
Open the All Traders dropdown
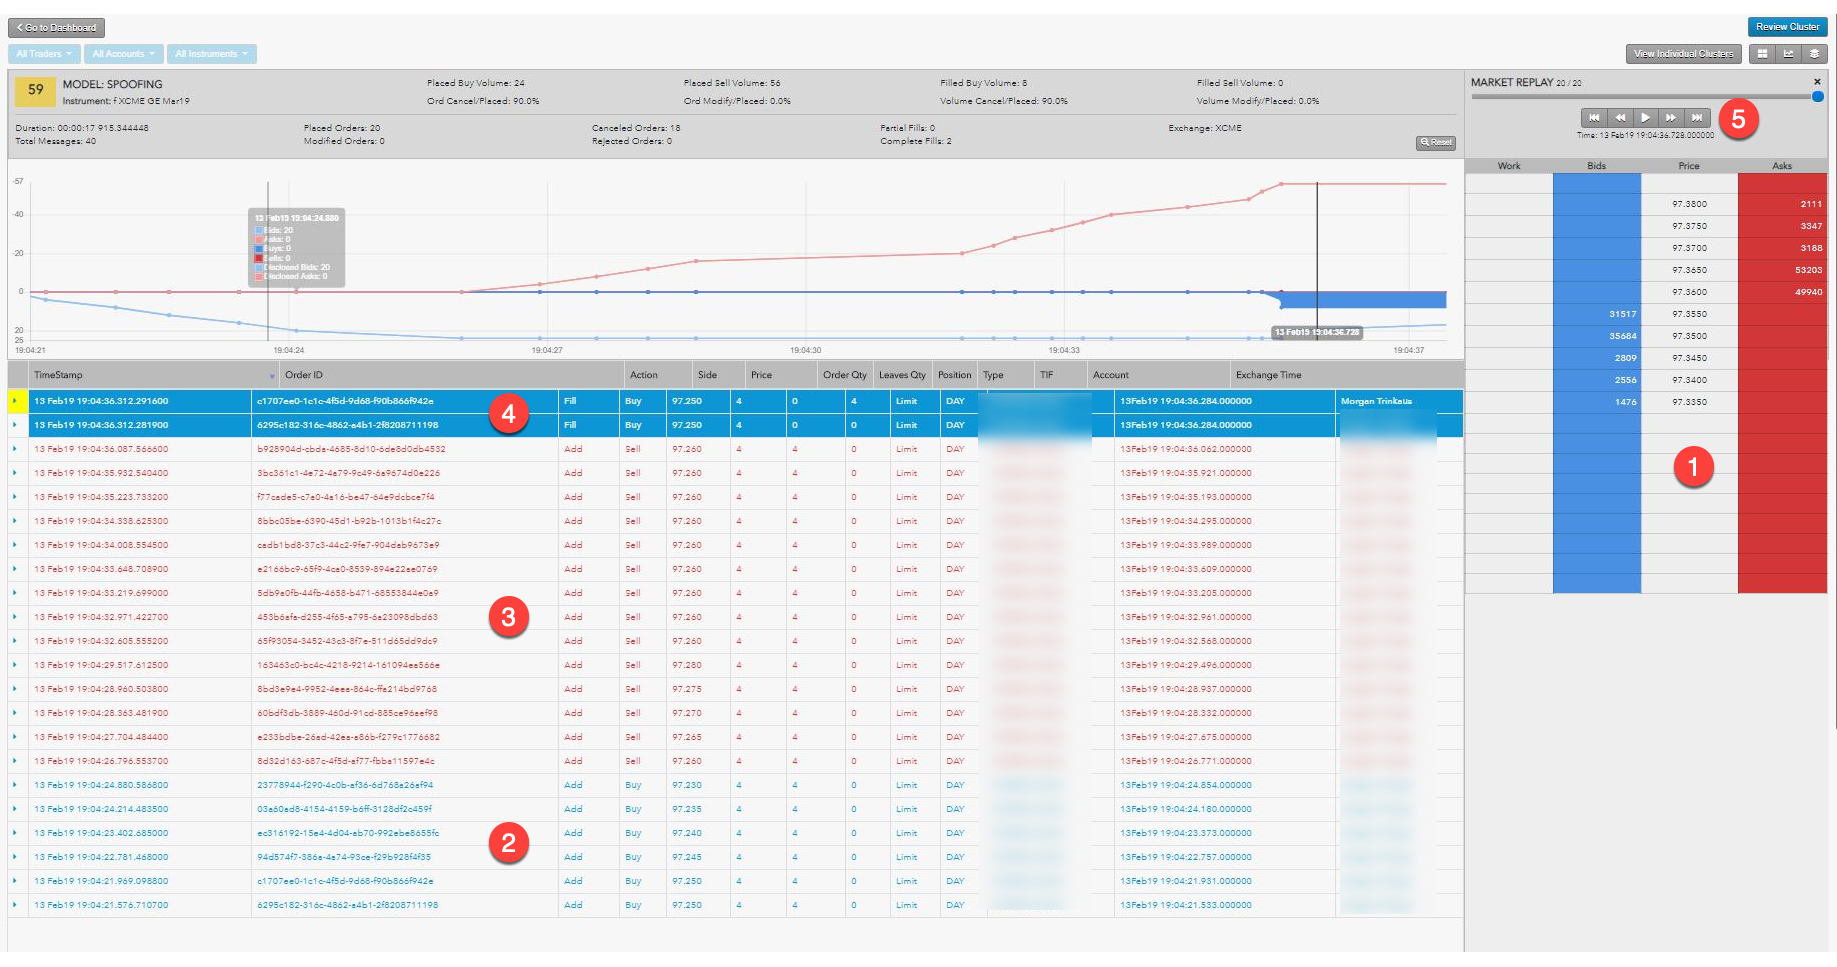(x=44, y=54)
